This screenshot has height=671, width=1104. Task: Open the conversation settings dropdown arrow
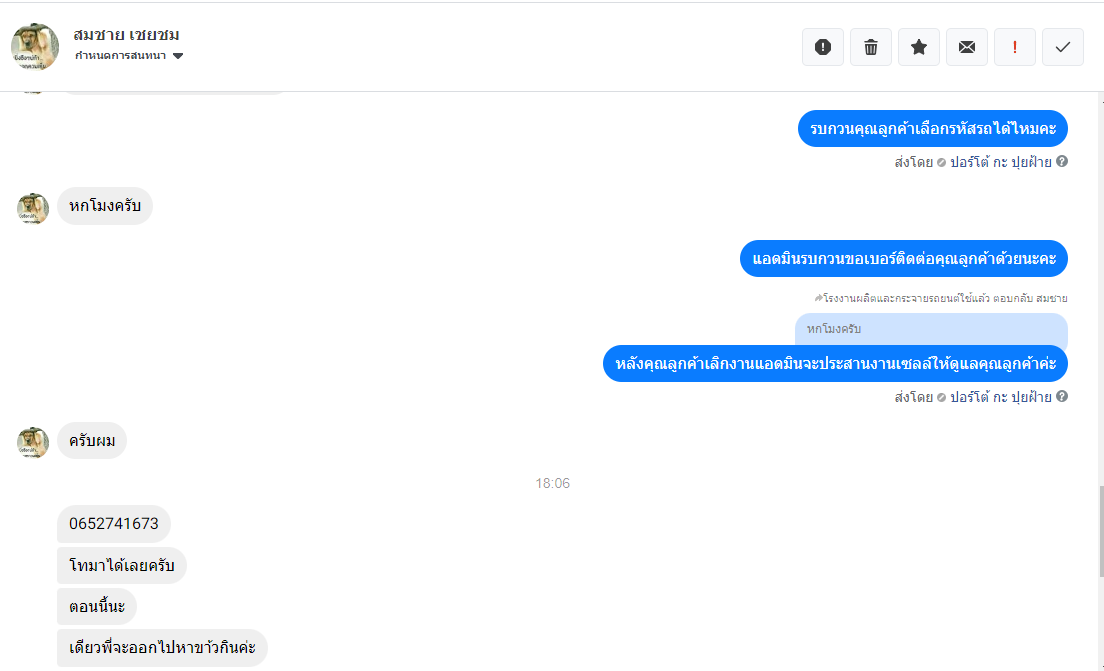point(178,56)
